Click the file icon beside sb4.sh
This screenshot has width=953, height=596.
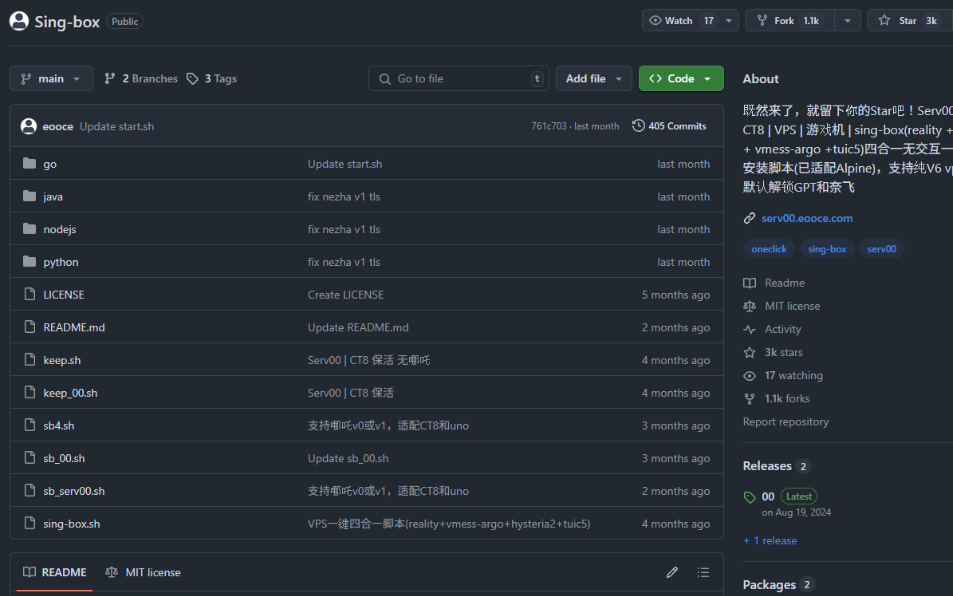pyautogui.click(x=29, y=425)
